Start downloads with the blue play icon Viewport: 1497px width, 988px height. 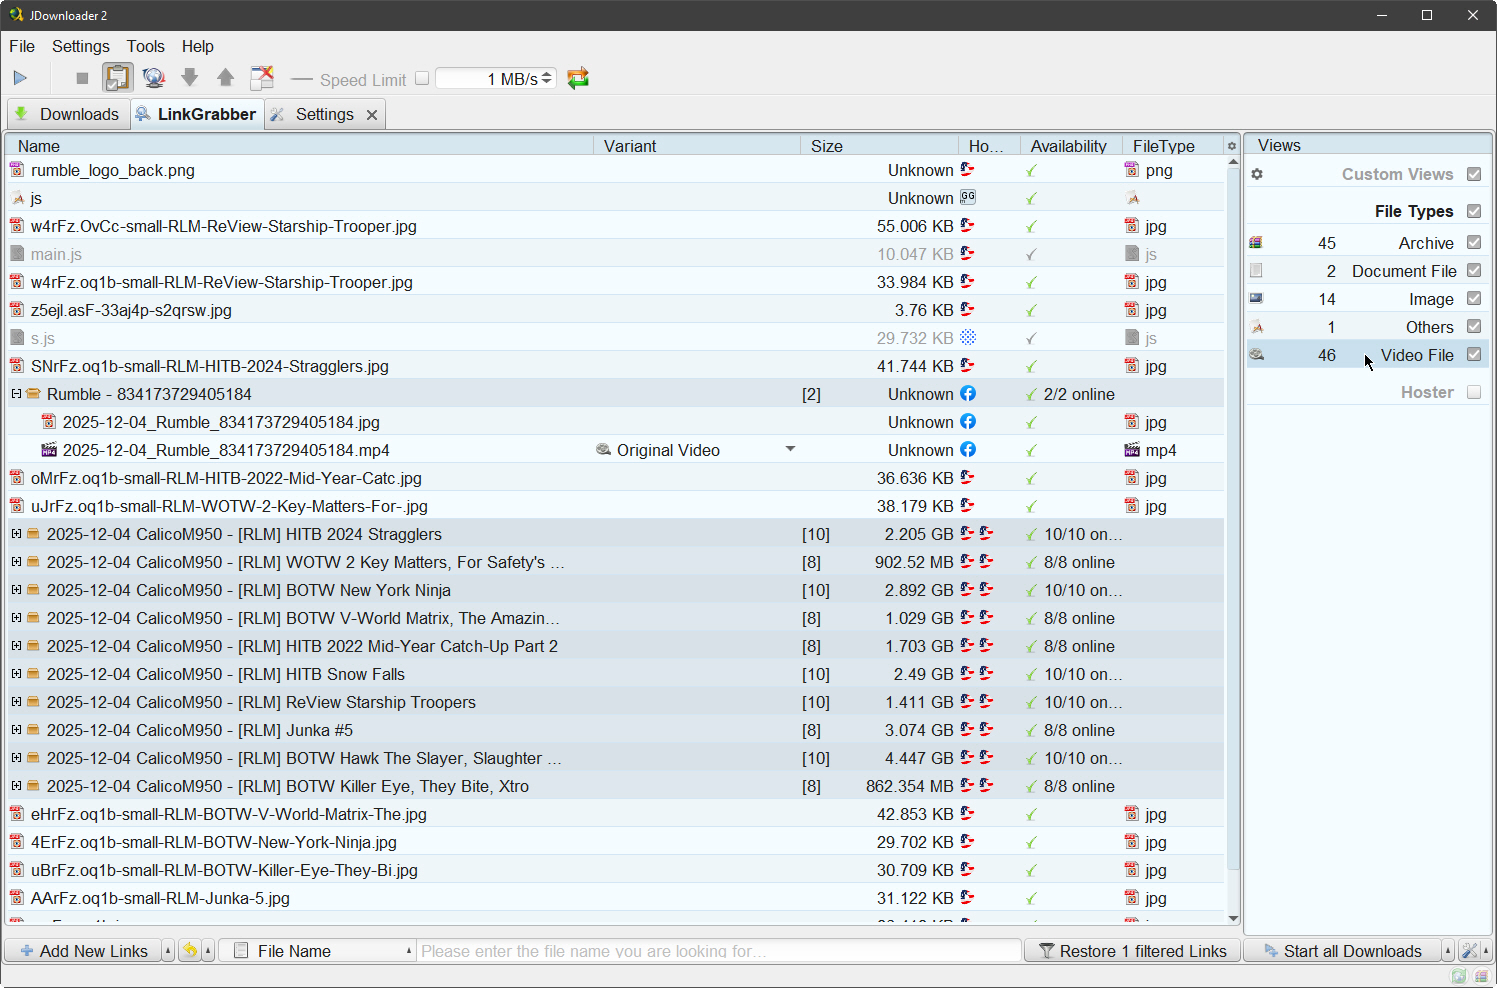pyautogui.click(x=20, y=78)
